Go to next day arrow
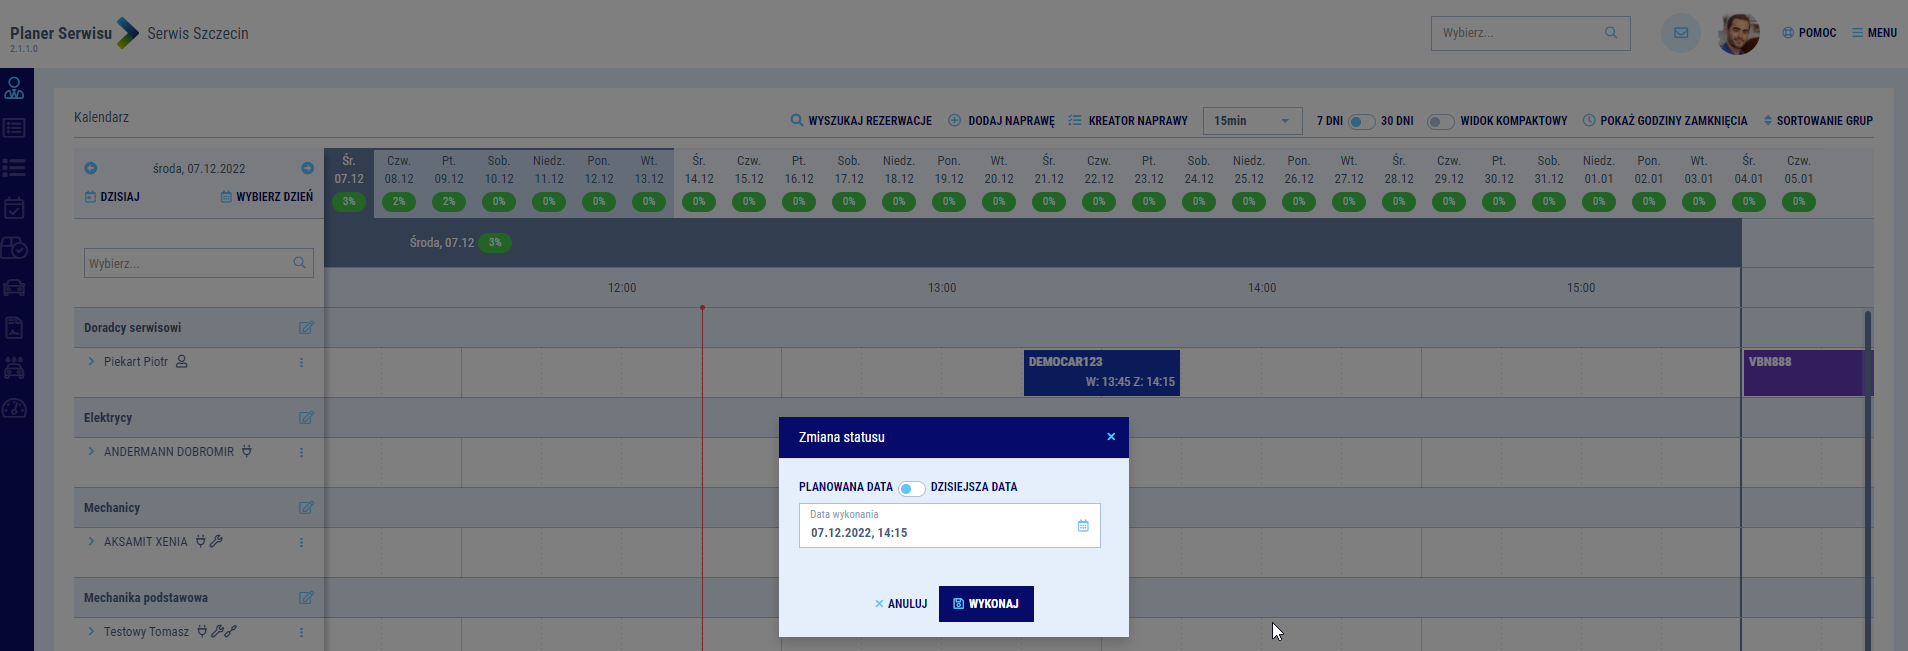The image size is (1908, 651). [307, 168]
